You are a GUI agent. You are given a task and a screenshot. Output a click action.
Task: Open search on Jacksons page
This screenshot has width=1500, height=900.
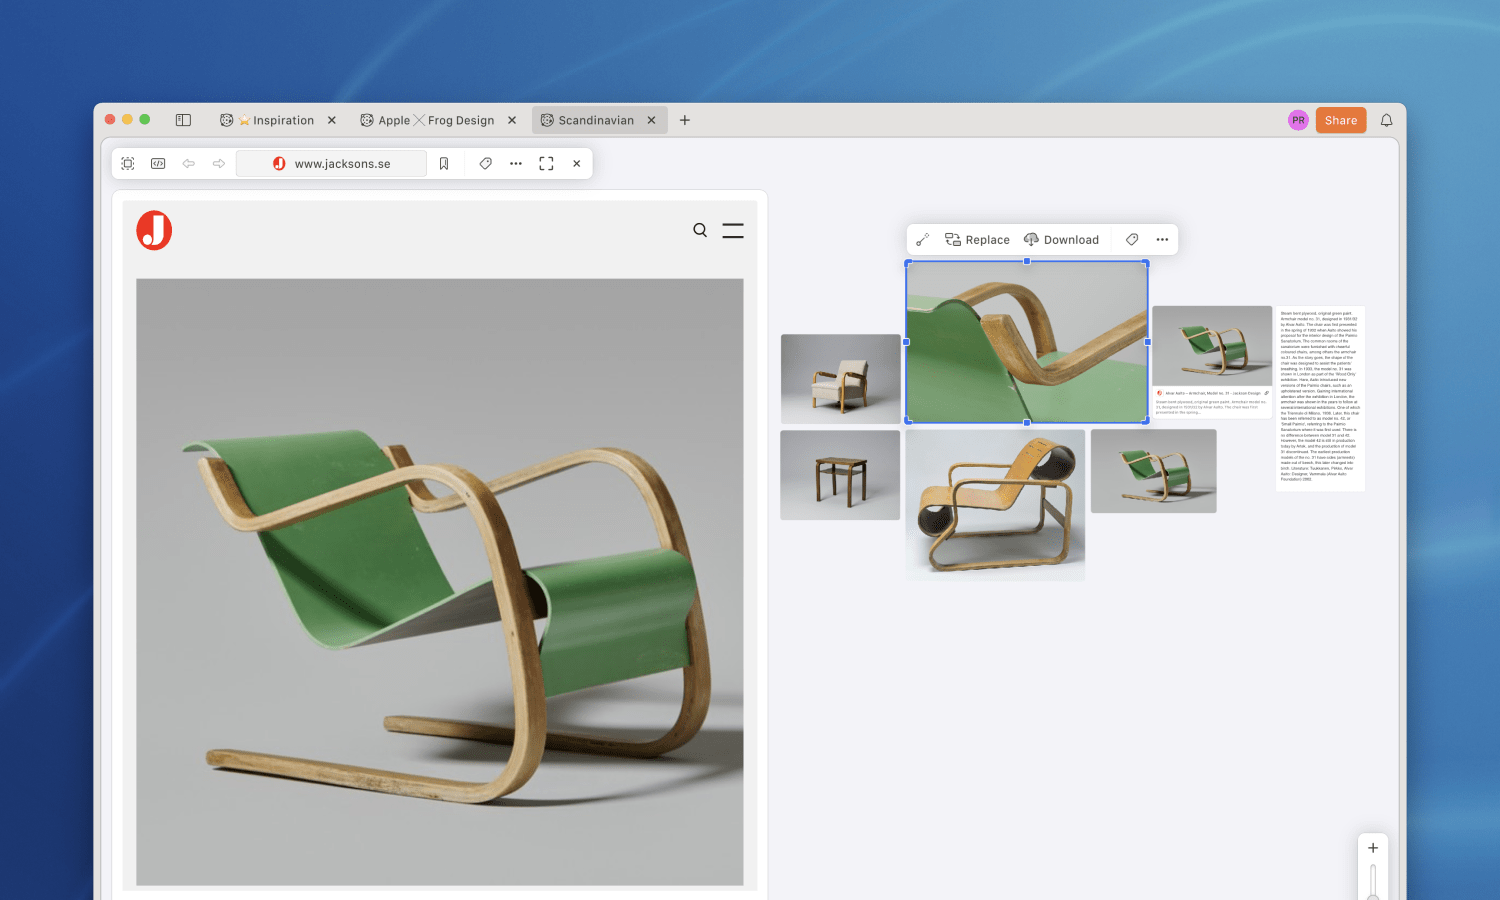pos(700,230)
